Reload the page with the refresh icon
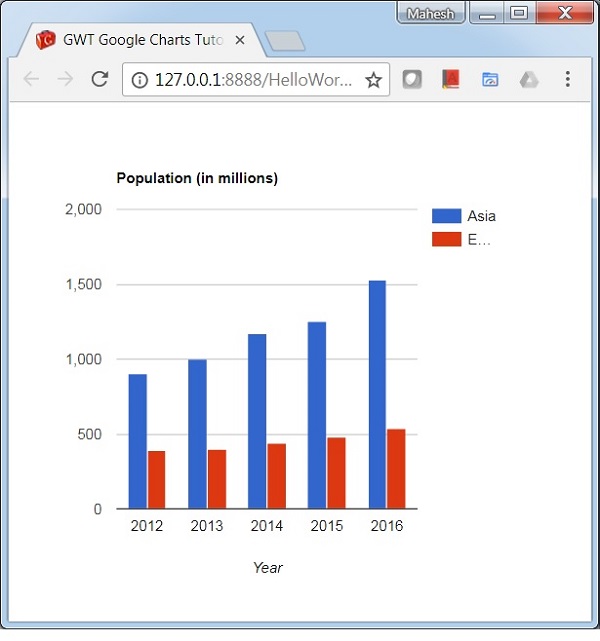 point(100,79)
